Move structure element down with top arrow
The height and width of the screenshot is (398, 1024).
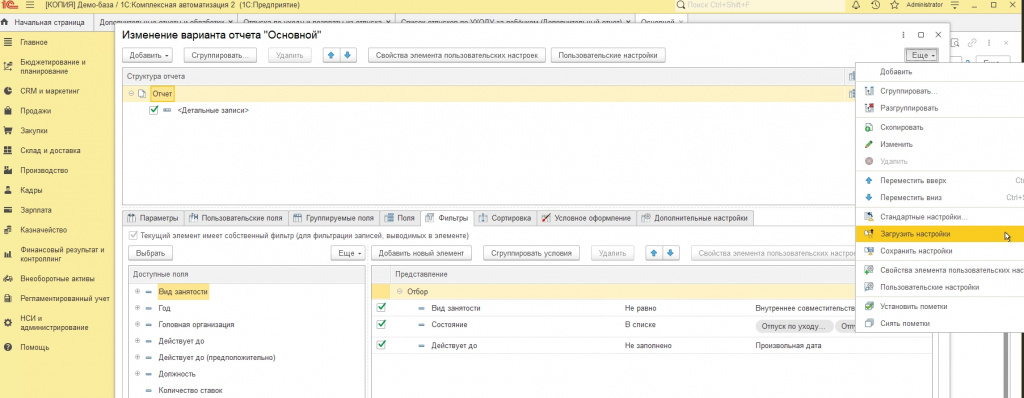point(347,56)
